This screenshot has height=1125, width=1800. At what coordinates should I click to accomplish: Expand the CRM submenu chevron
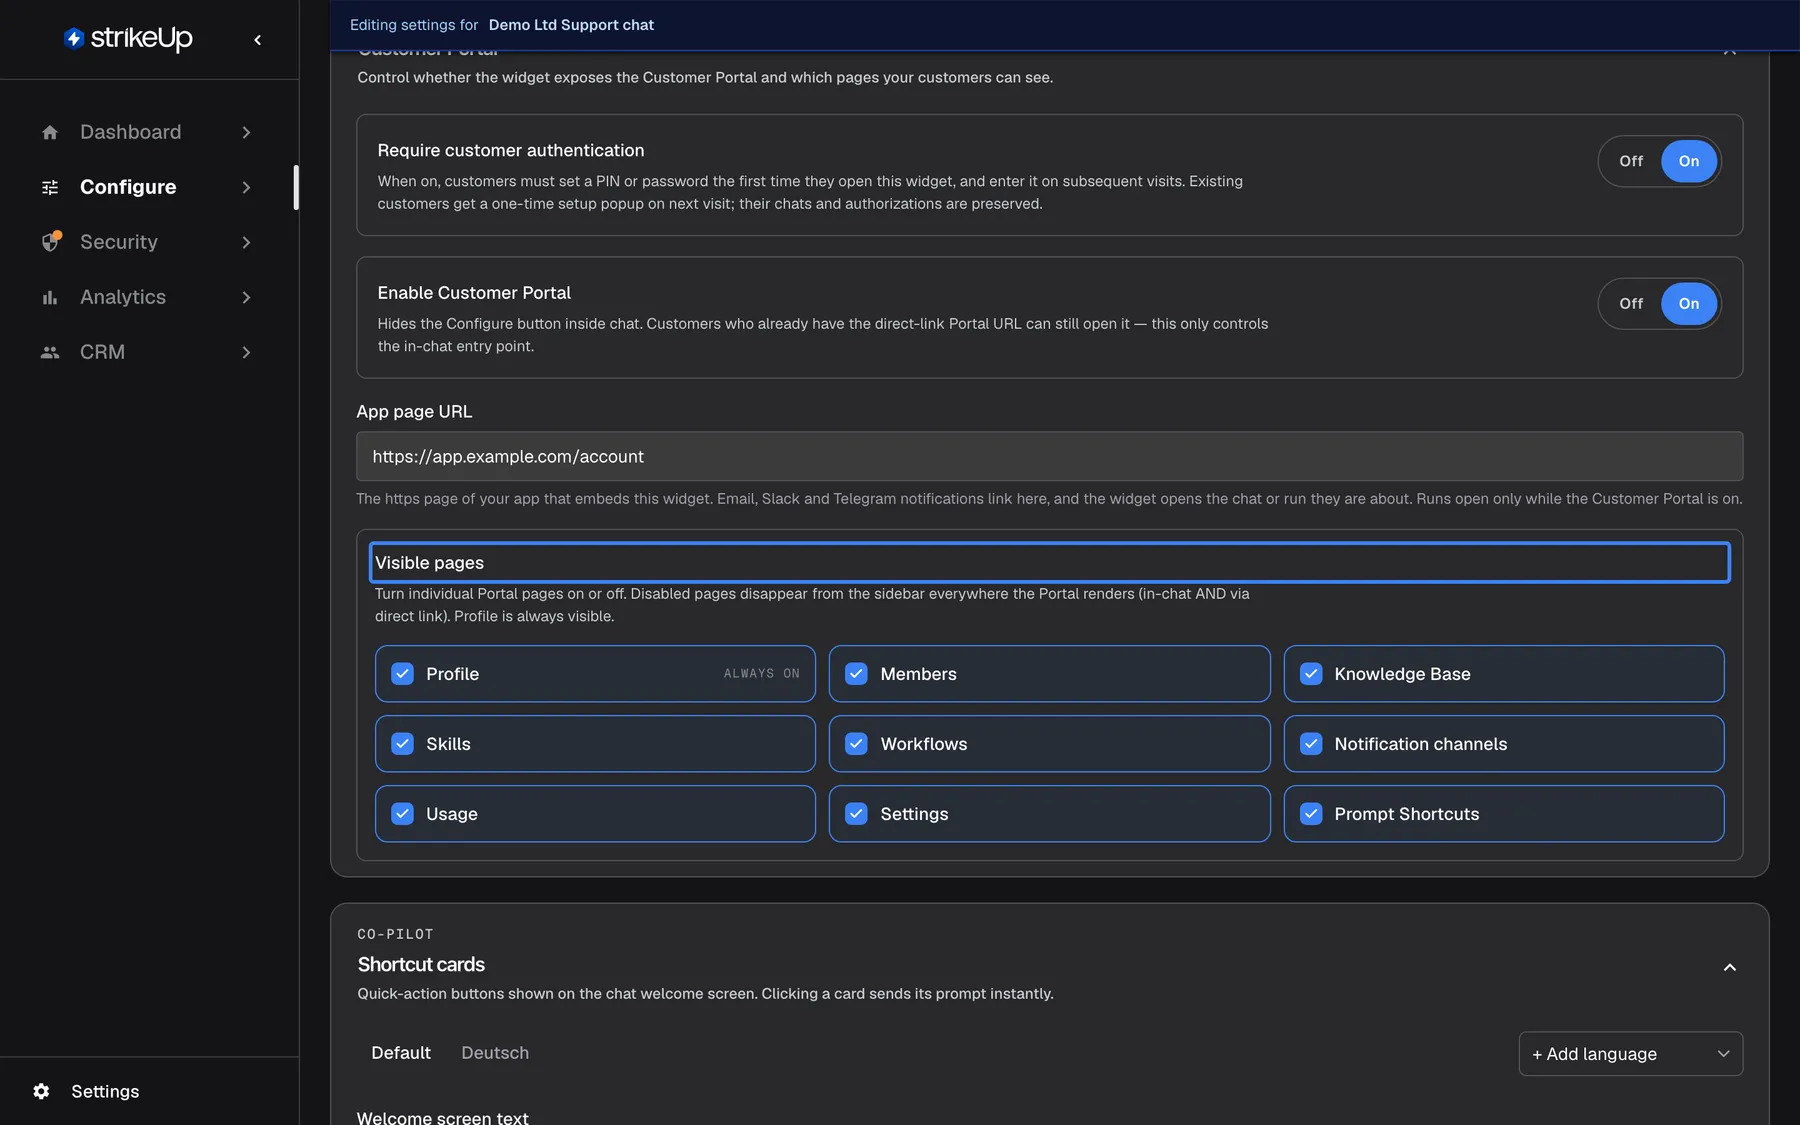pos(246,352)
